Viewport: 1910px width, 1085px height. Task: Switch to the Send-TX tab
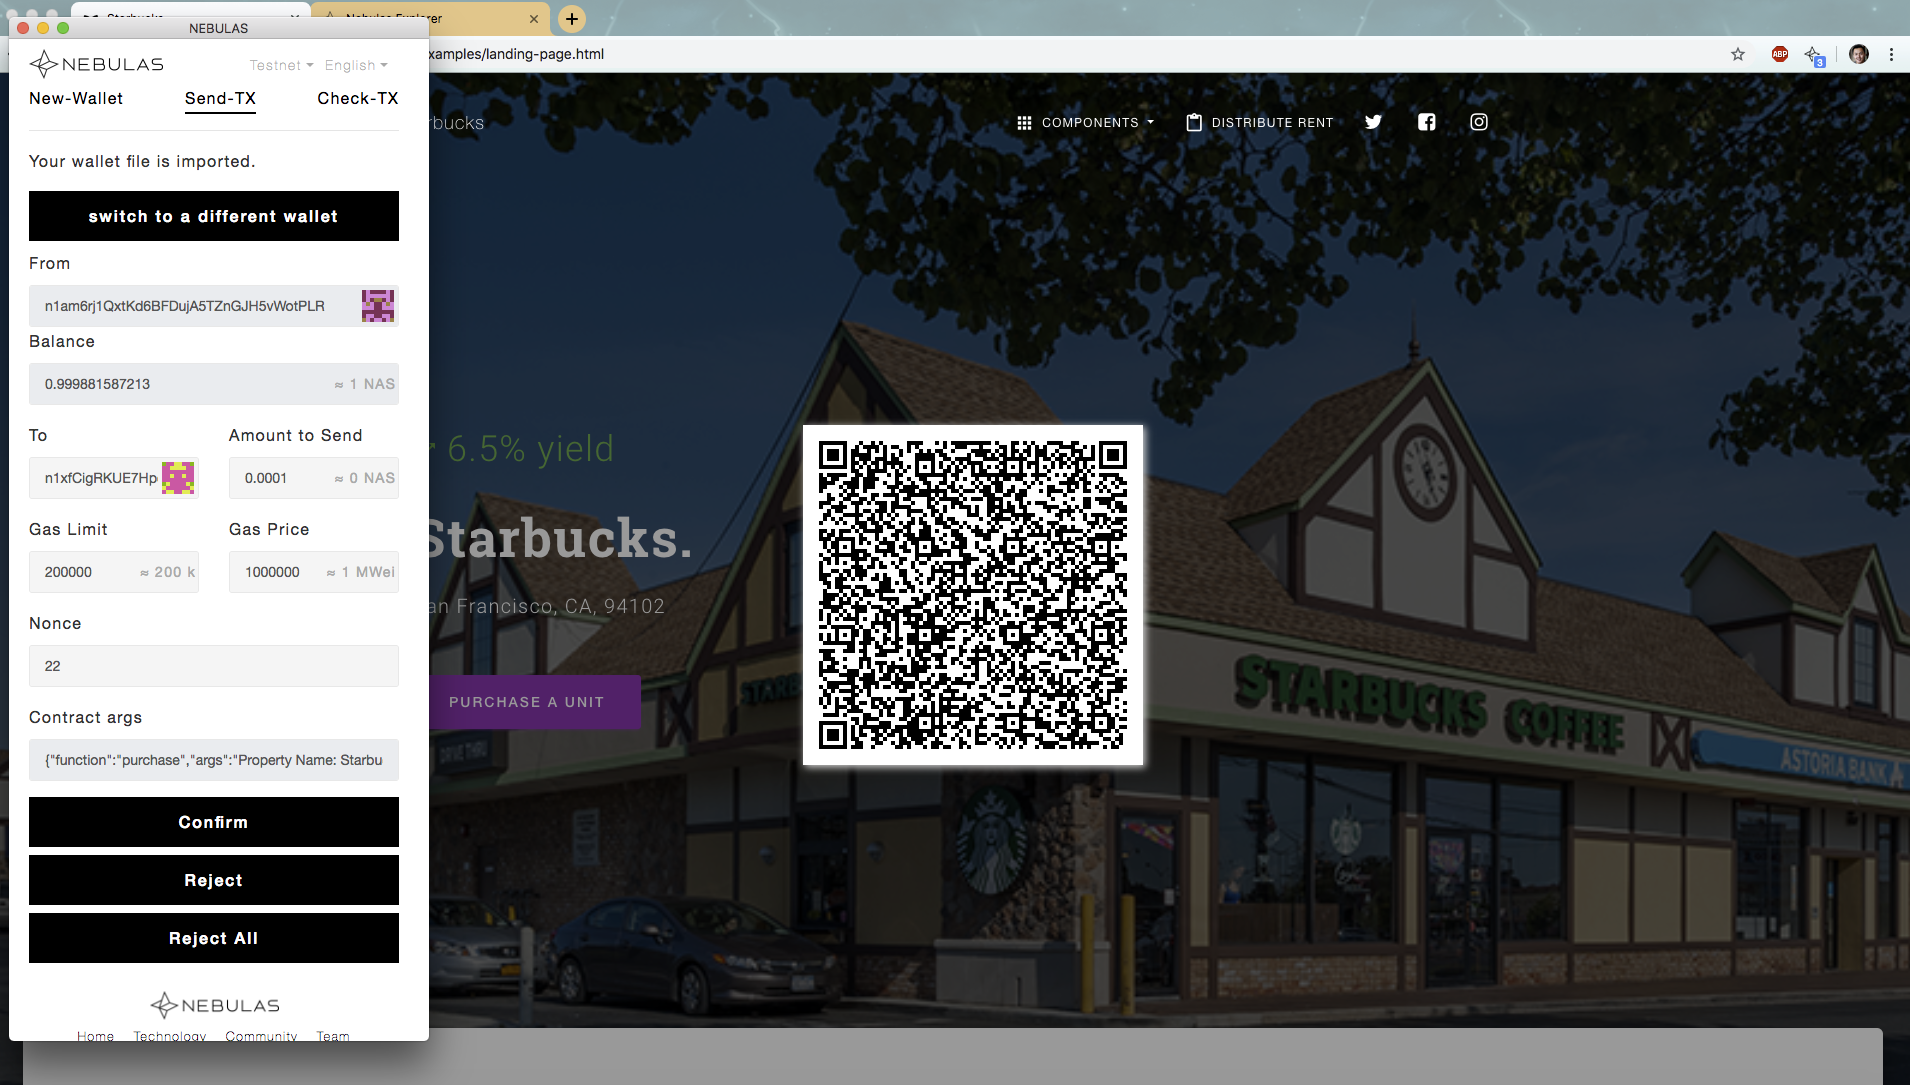click(220, 98)
